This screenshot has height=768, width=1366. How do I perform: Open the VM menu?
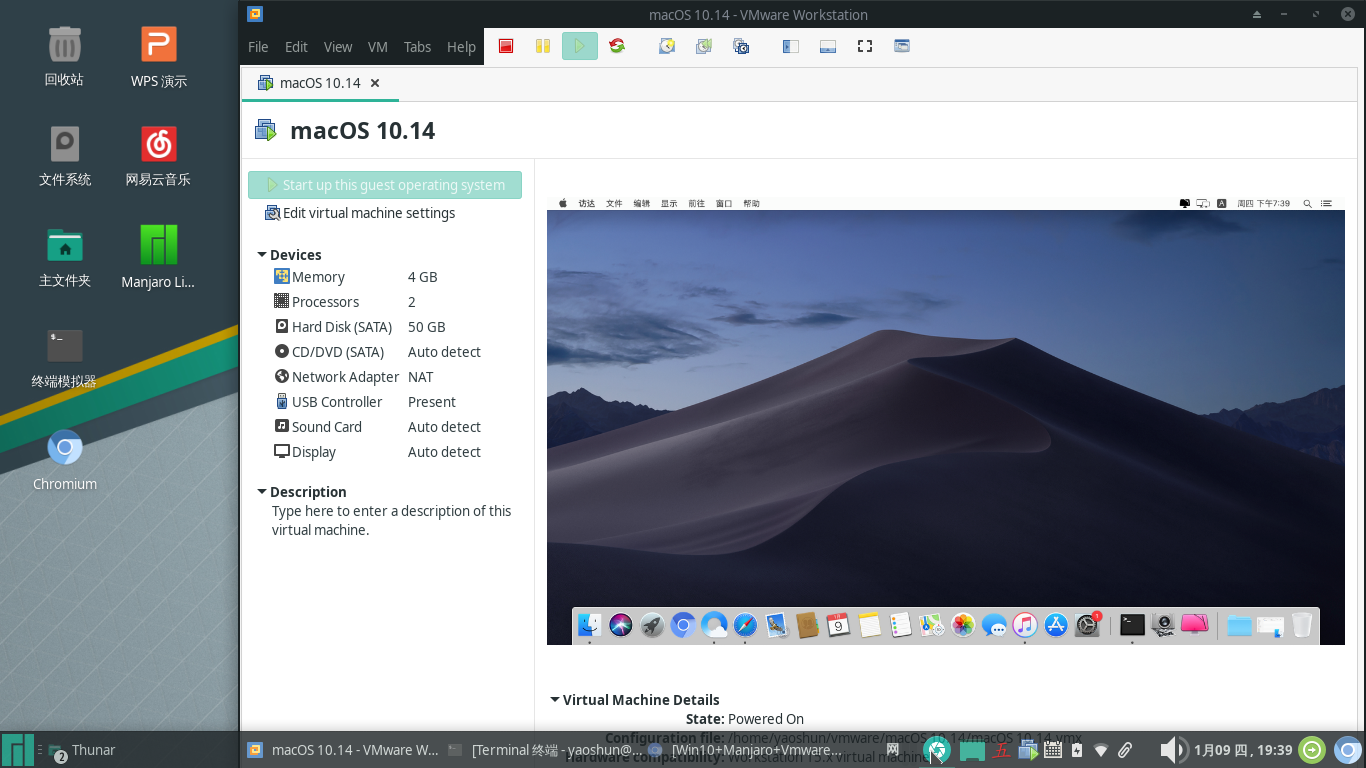378,47
